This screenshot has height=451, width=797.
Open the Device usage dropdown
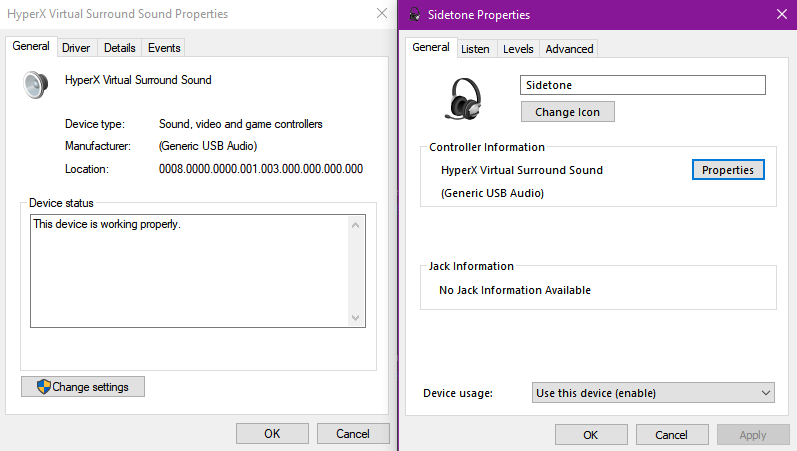(654, 393)
